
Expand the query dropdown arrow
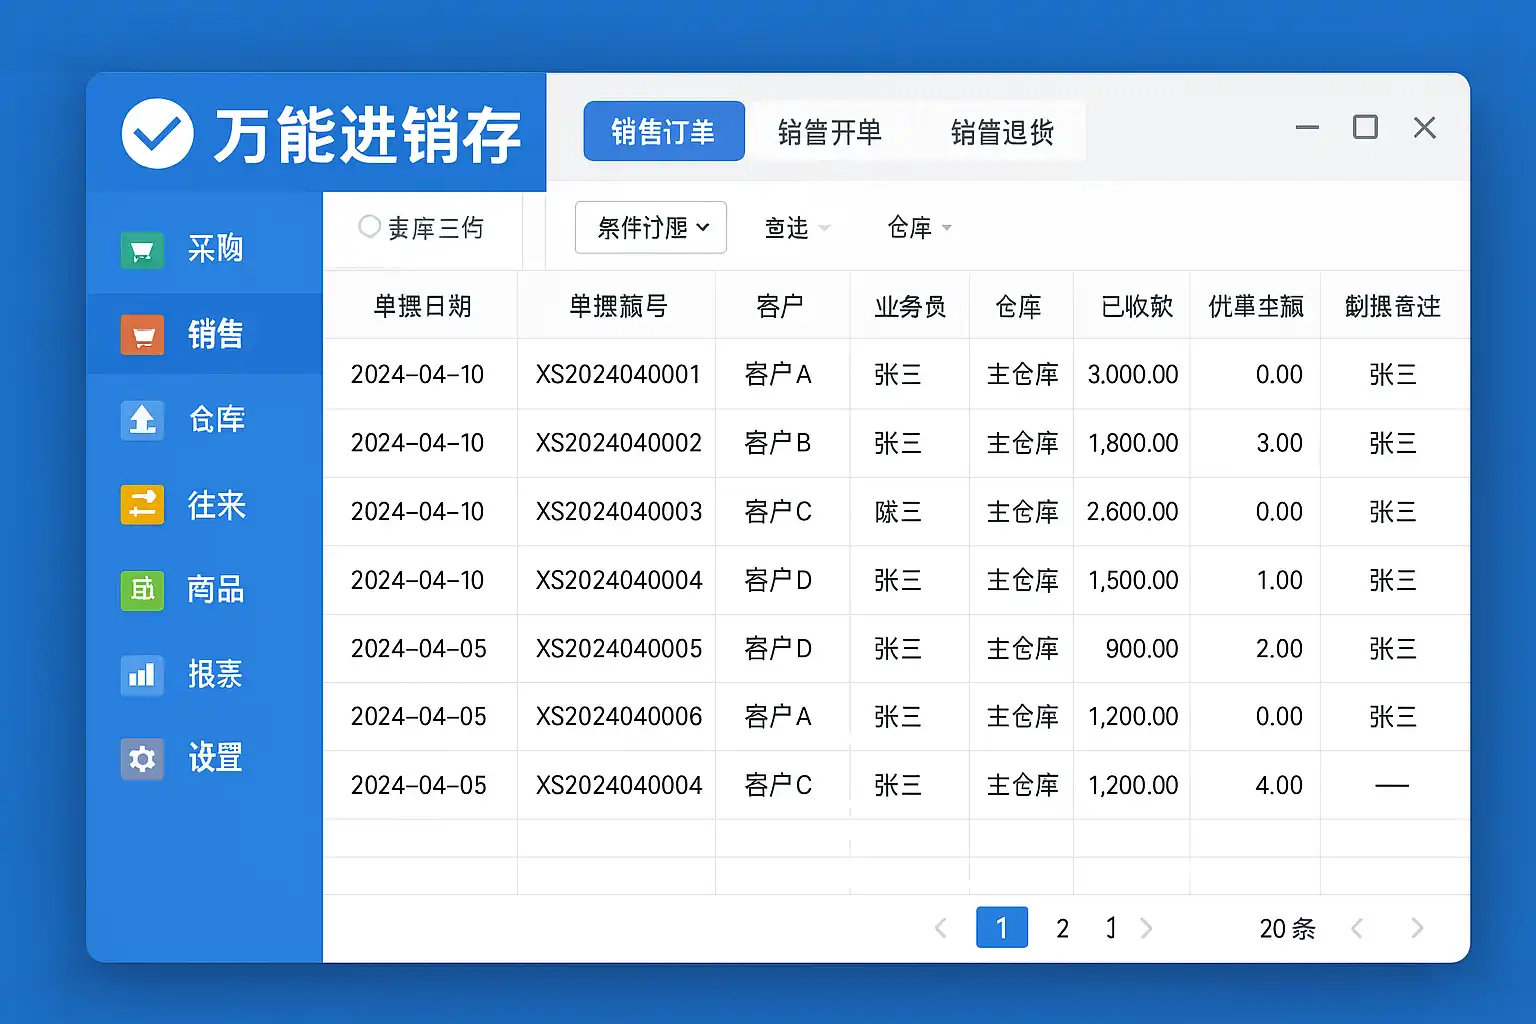pos(824,228)
